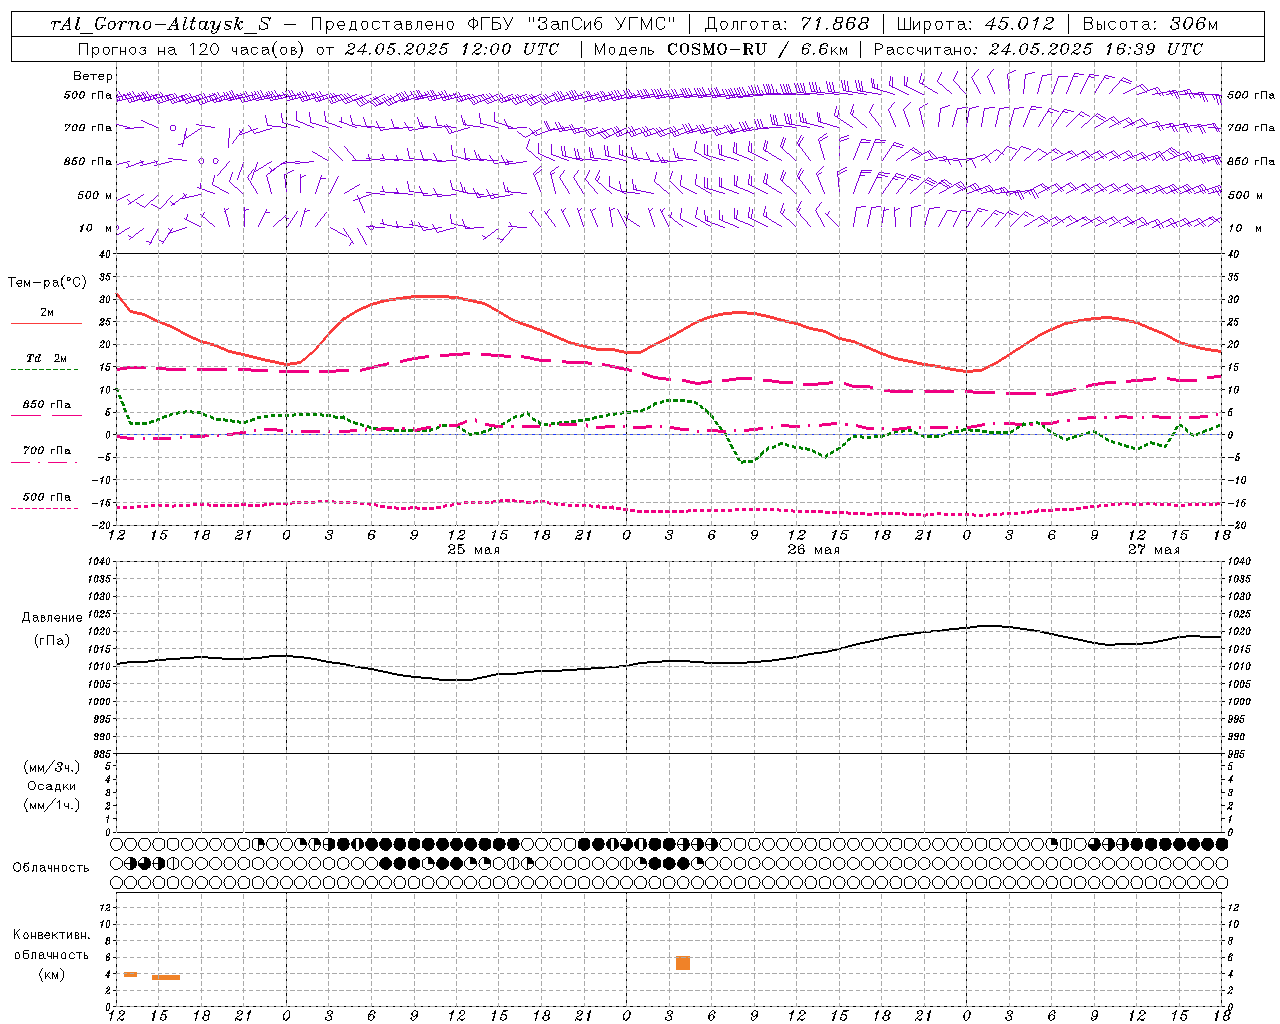Click the Td 2м dew point legend entry
Screen dimensions: 1280x1024
point(46,360)
